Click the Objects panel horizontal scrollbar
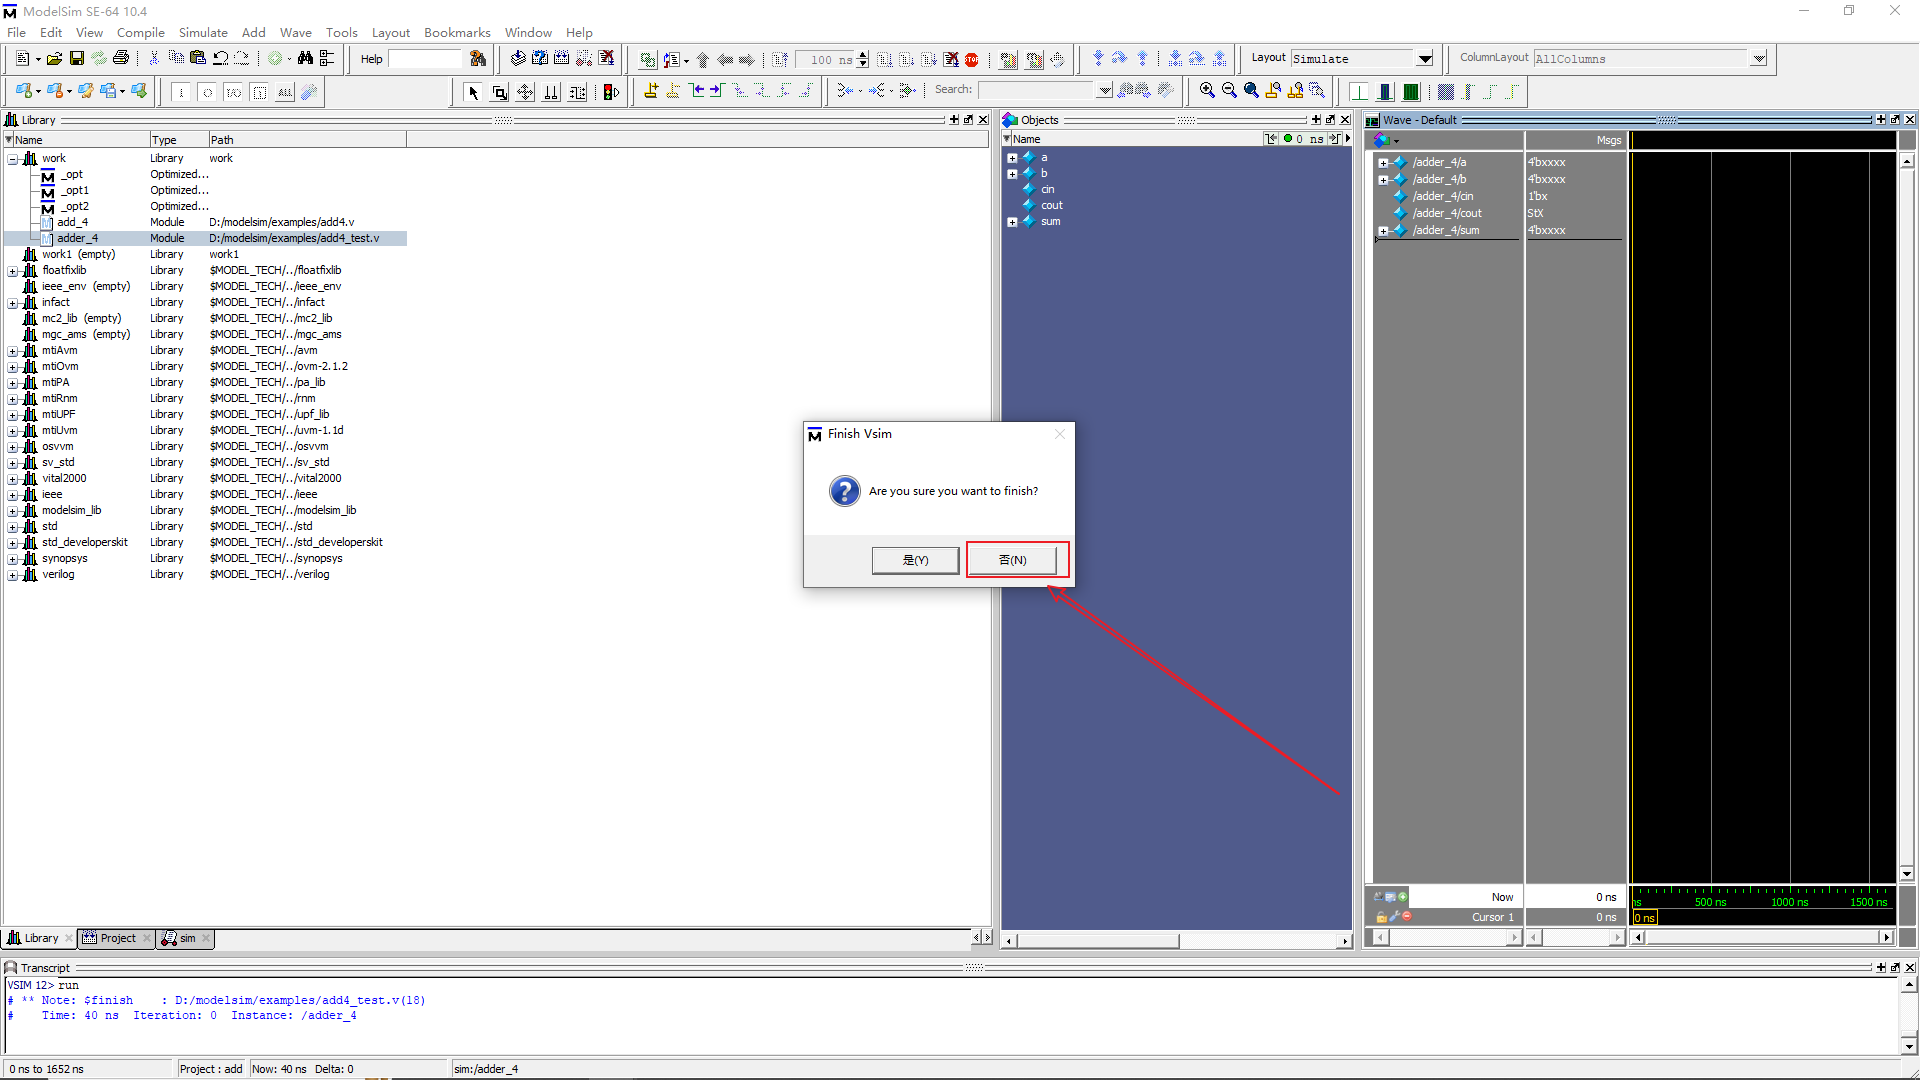The height and width of the screenshot is (1080, 1920). [1176, 941]
